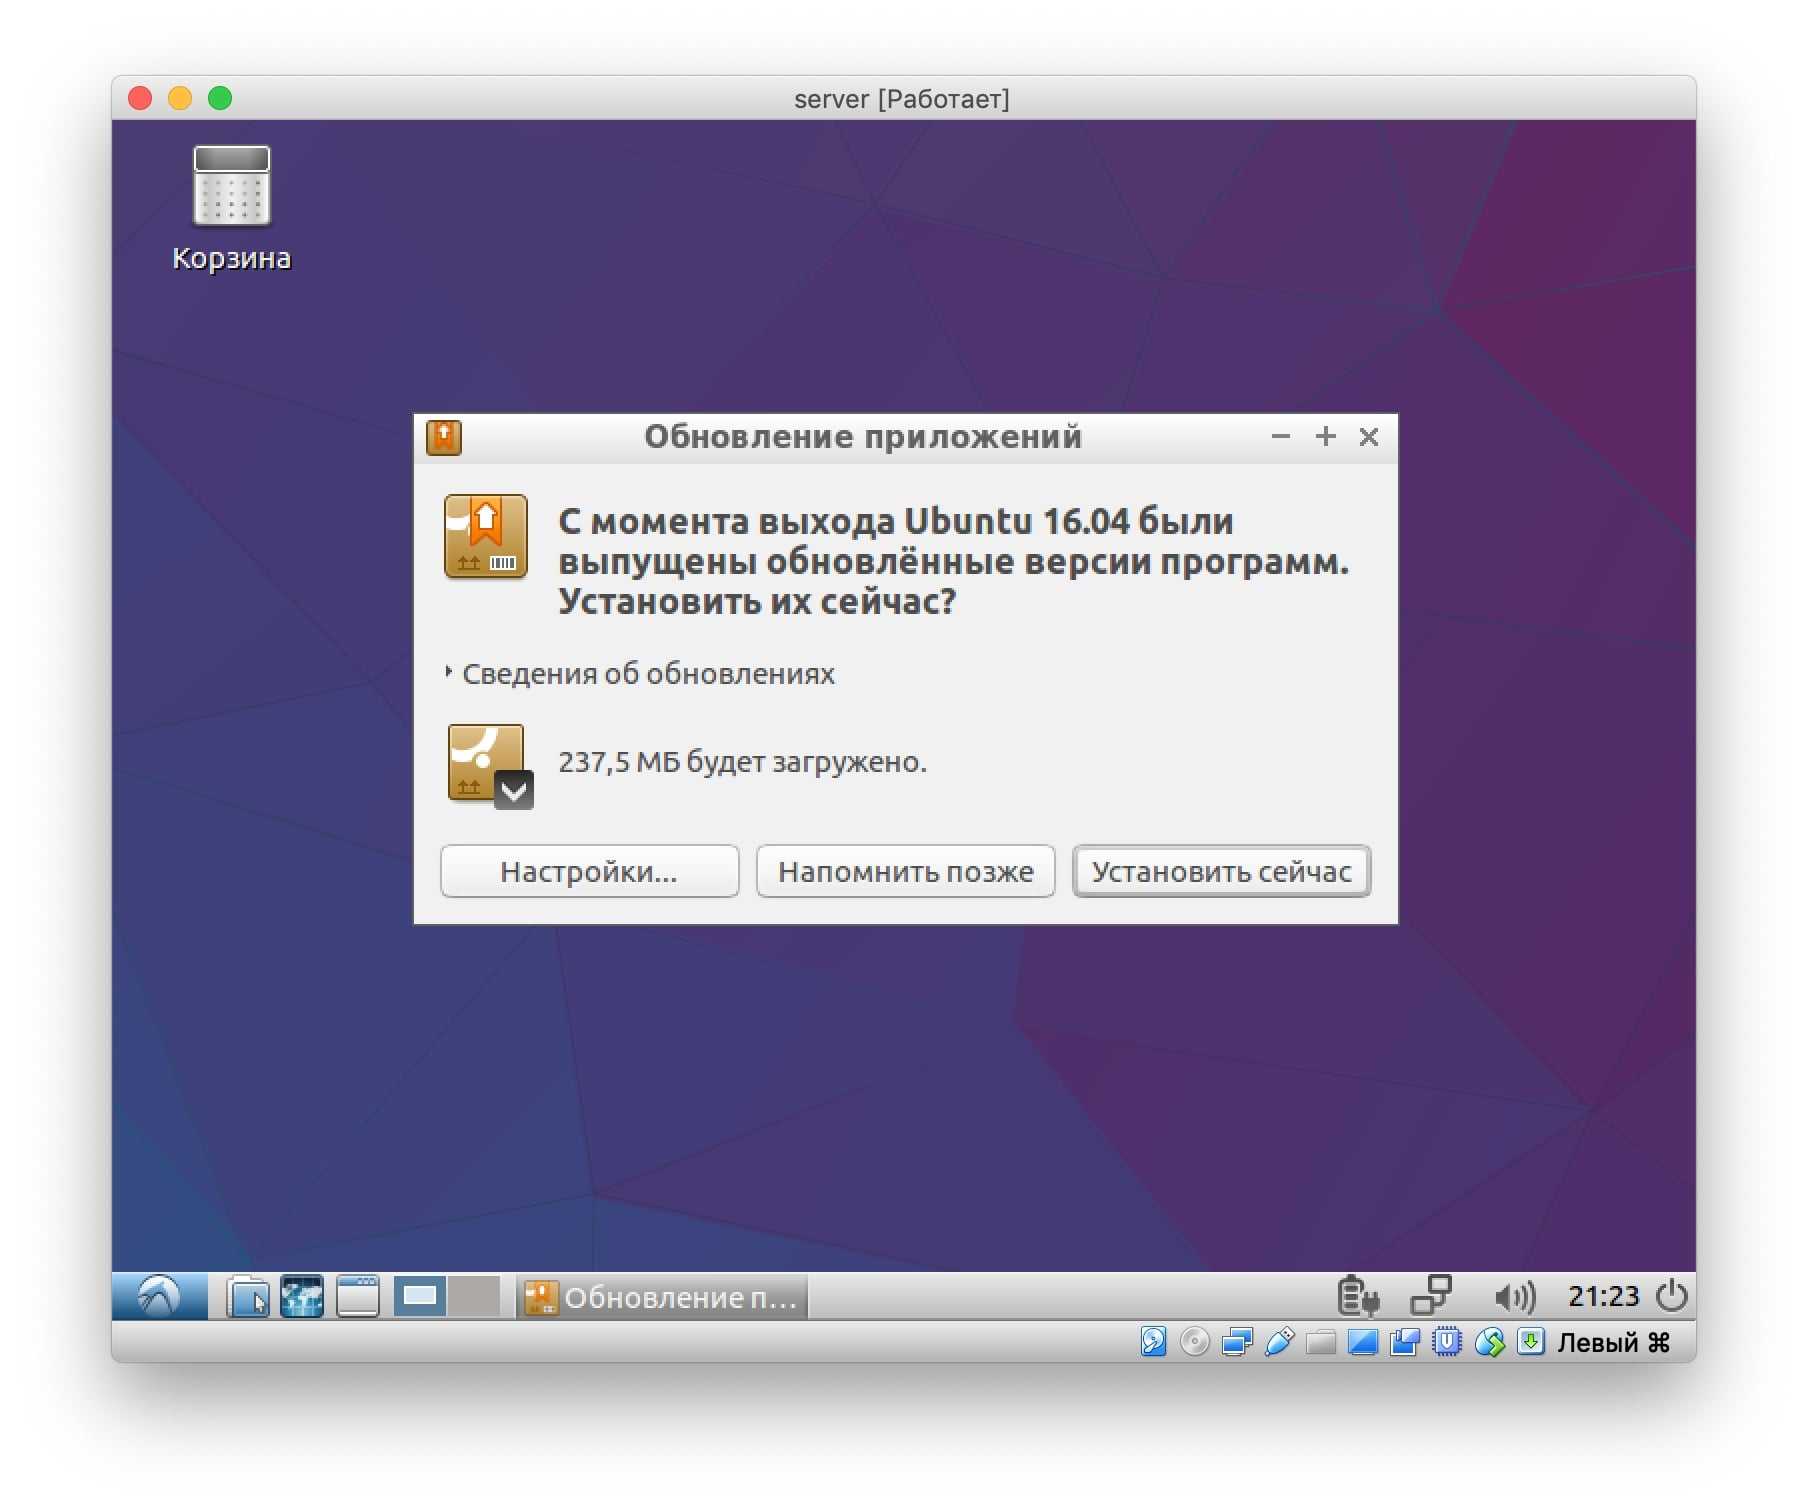Select the Обновление п... taskbar entry
Screen dimensions: 1808x1510
(662, 1297)
